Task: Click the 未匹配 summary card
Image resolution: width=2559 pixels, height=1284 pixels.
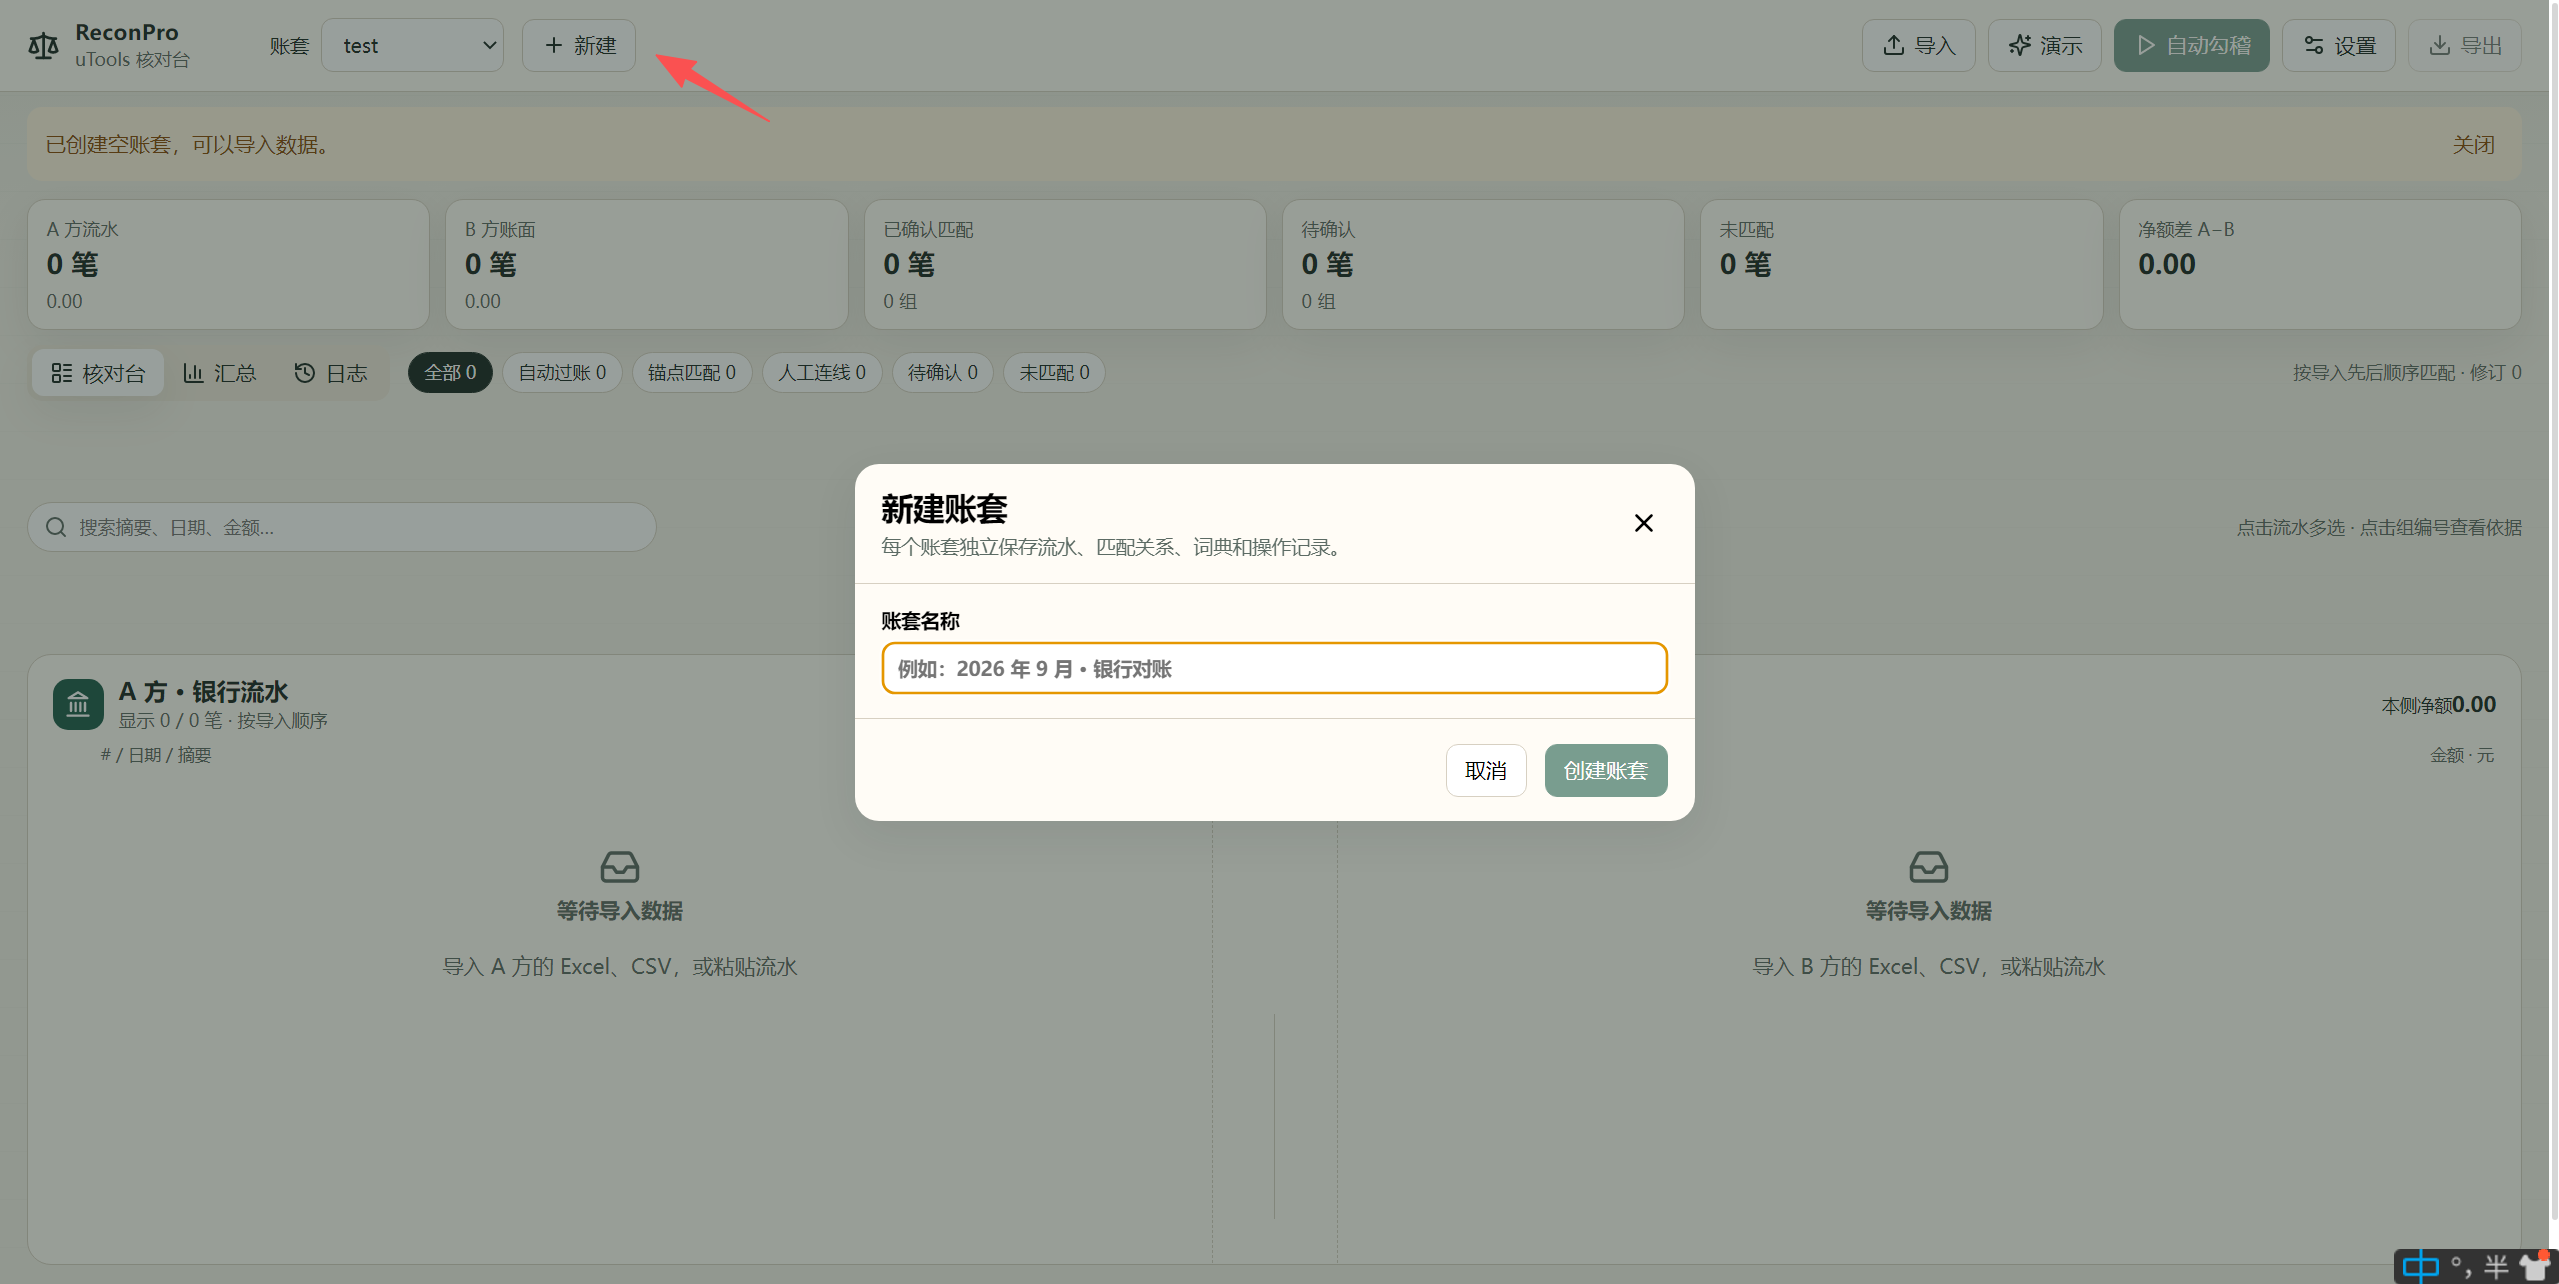Action: 1901,264
